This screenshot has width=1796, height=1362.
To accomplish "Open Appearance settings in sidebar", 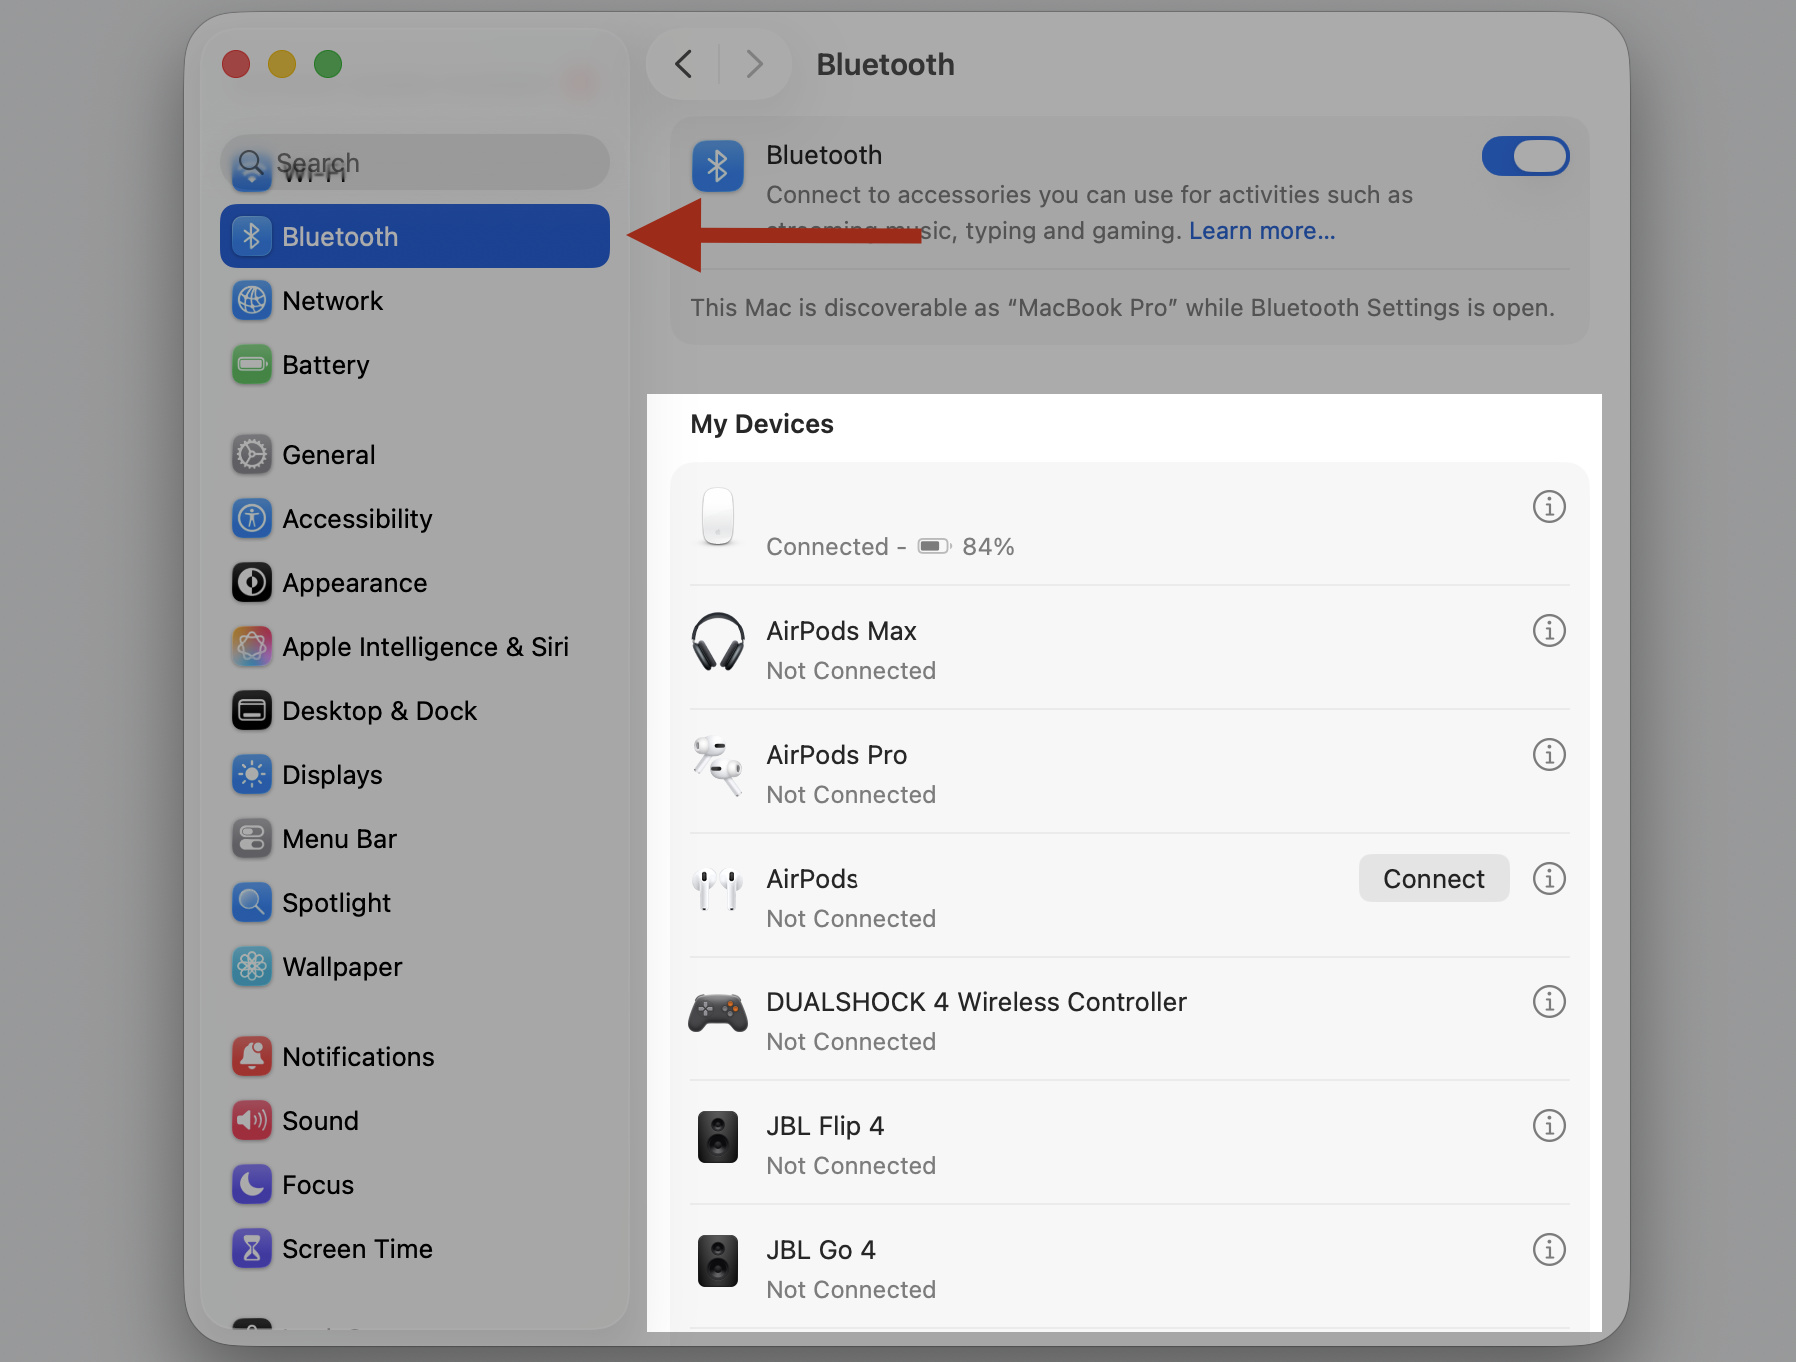I will click(415, 582).
